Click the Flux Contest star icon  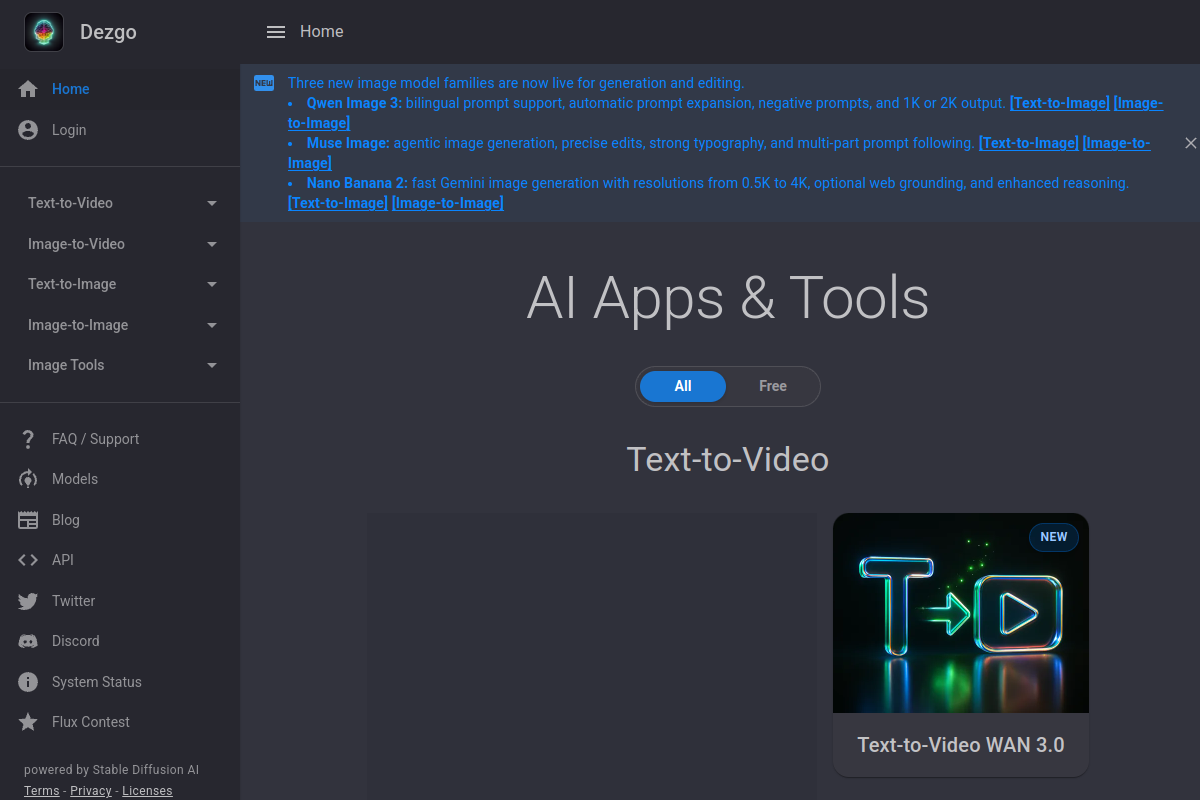coord(28,722)
